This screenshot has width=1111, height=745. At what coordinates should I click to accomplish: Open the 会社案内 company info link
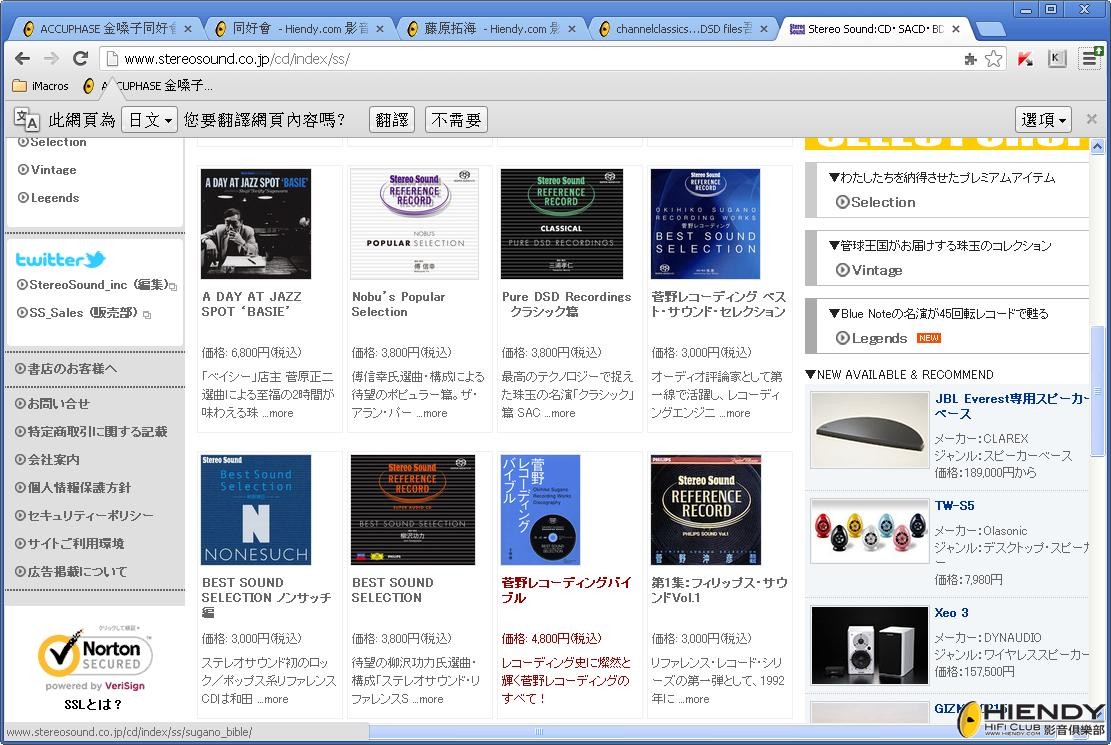[x=47, y=459]
